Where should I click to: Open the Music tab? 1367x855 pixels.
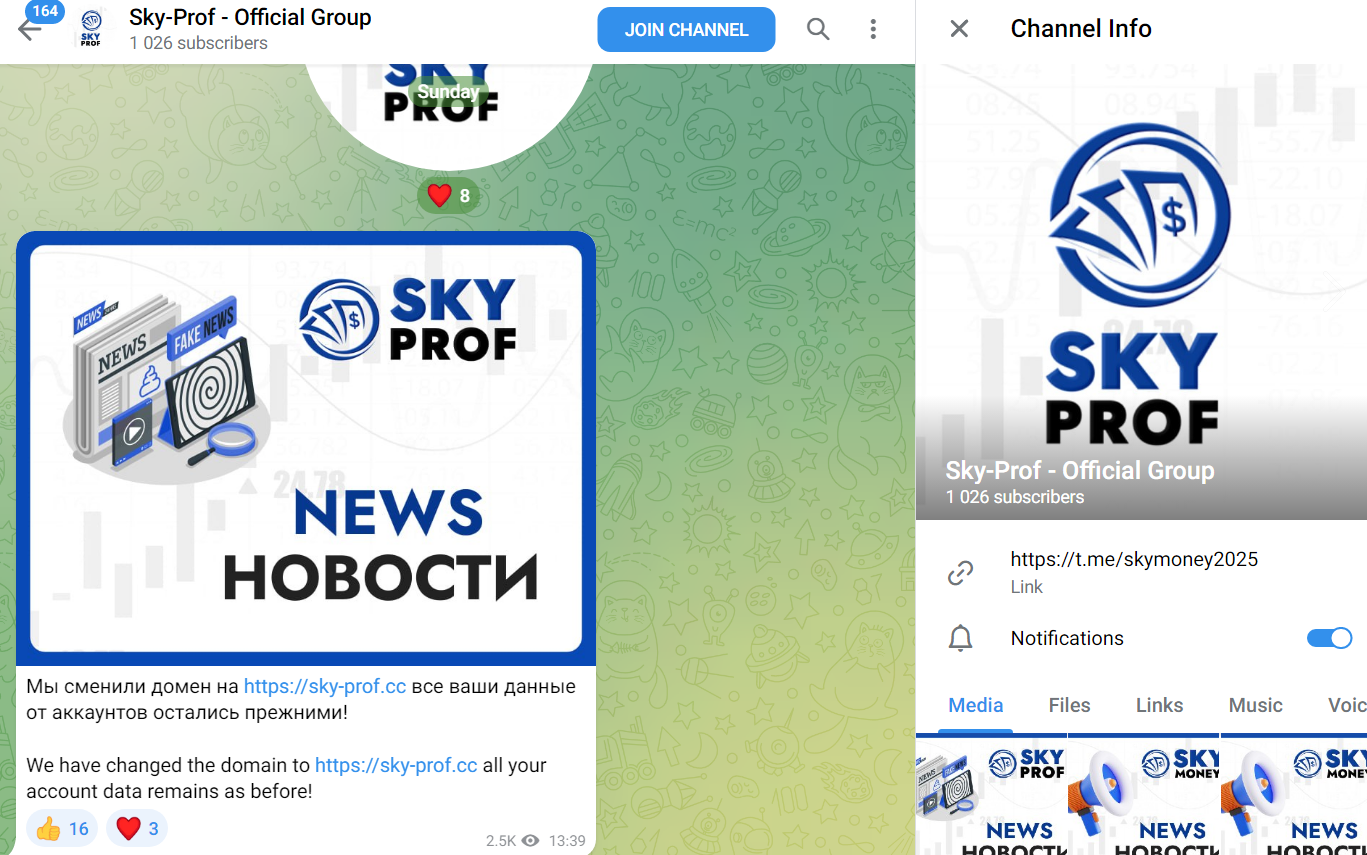point(1255,705)
